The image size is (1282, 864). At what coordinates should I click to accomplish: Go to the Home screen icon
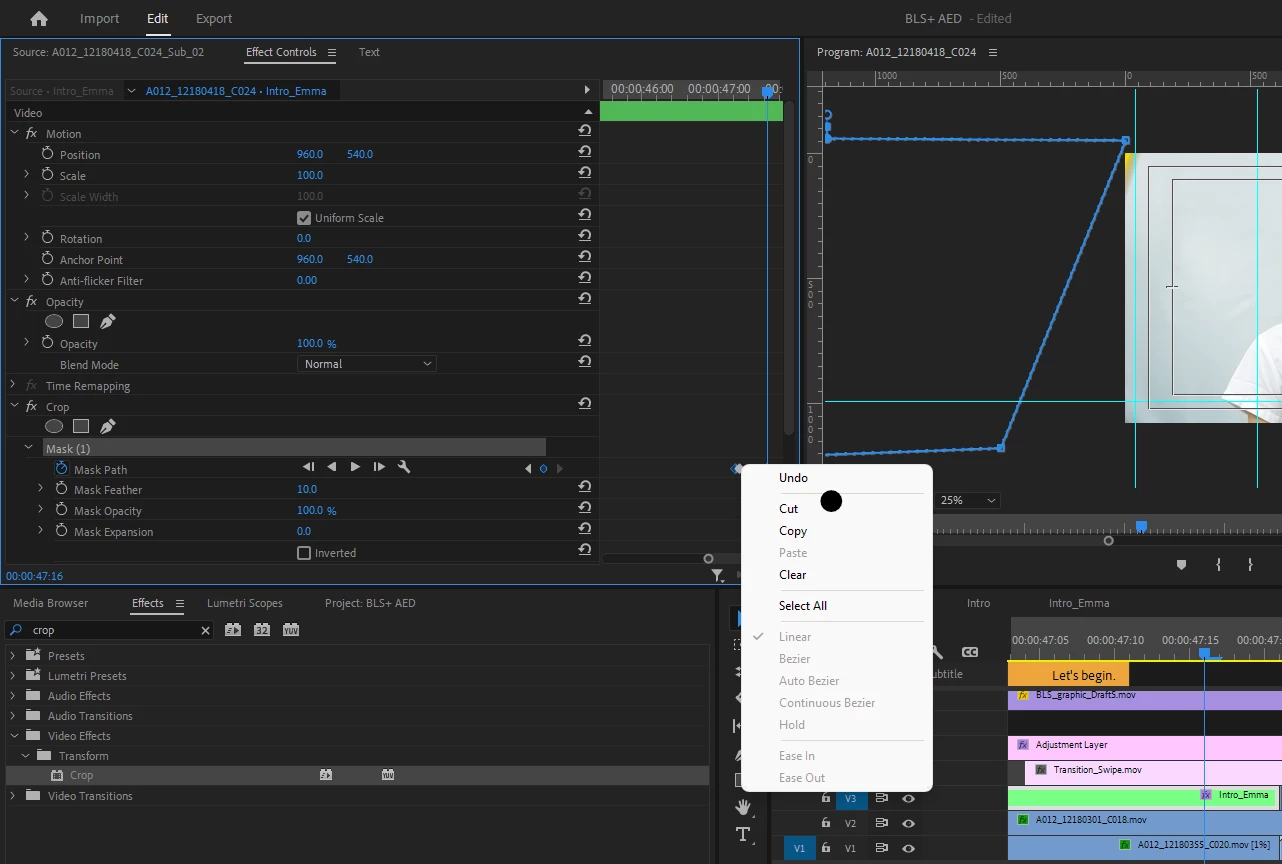39,18
